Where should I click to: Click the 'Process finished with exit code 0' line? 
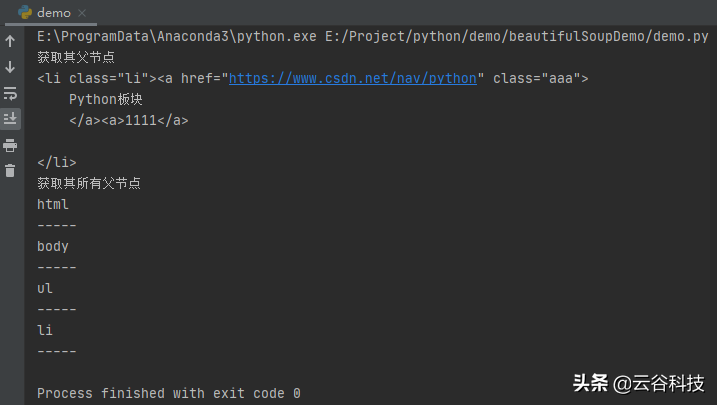(x=169, y=393)
